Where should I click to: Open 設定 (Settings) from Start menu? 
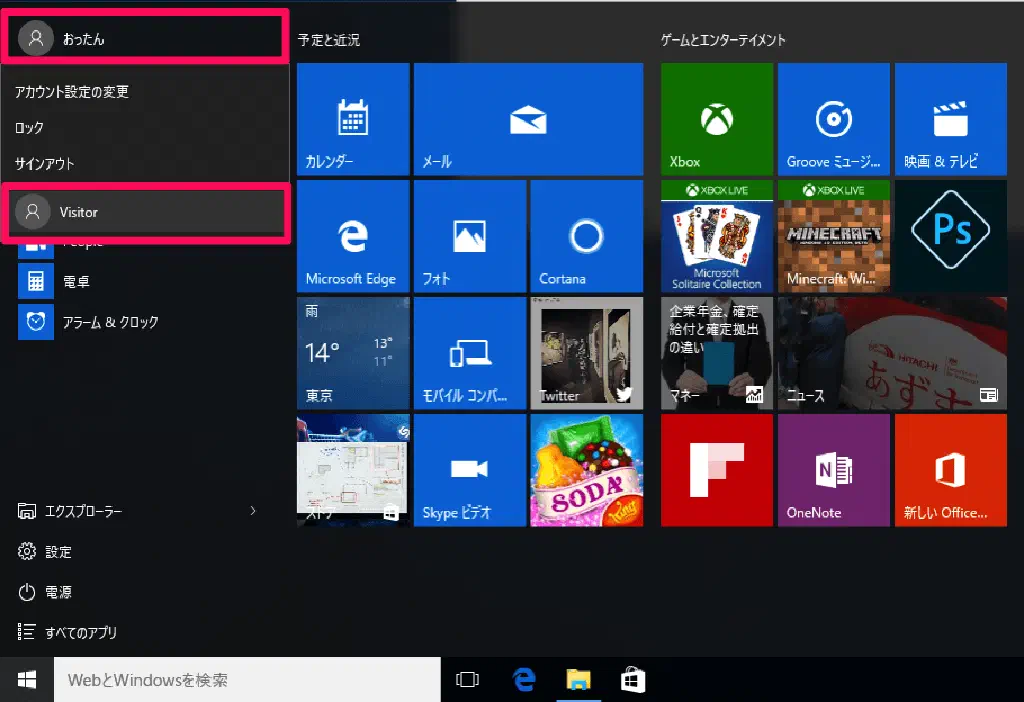pos(58,552)
